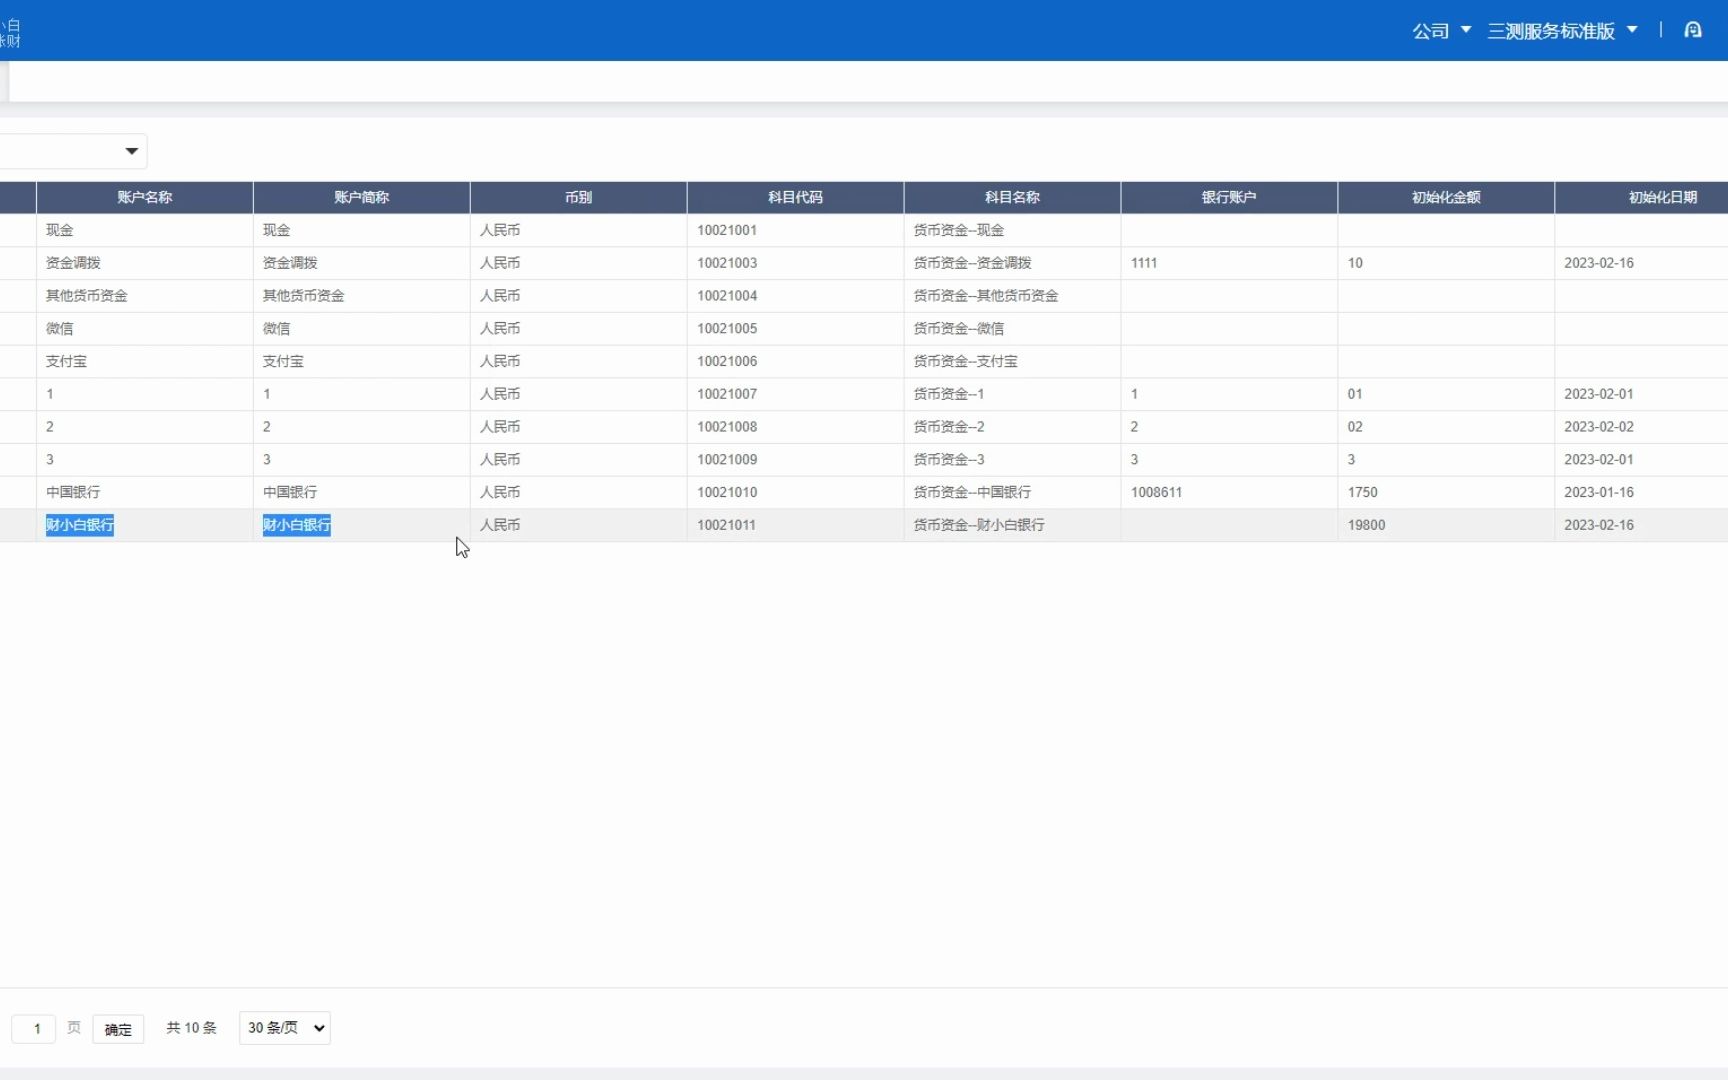The image size is (1728, 1080).
Task: Click subject code 10021007
Action: point(727,394)
